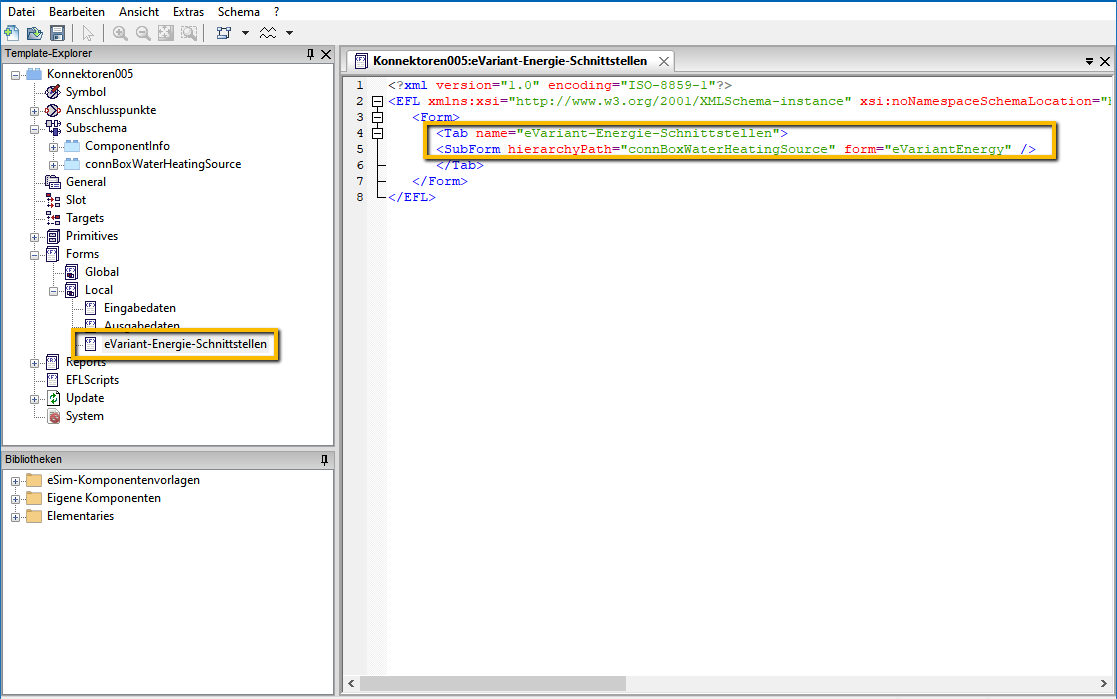
Task: Click the EFLScripts node icon
Action: [53, 380]
